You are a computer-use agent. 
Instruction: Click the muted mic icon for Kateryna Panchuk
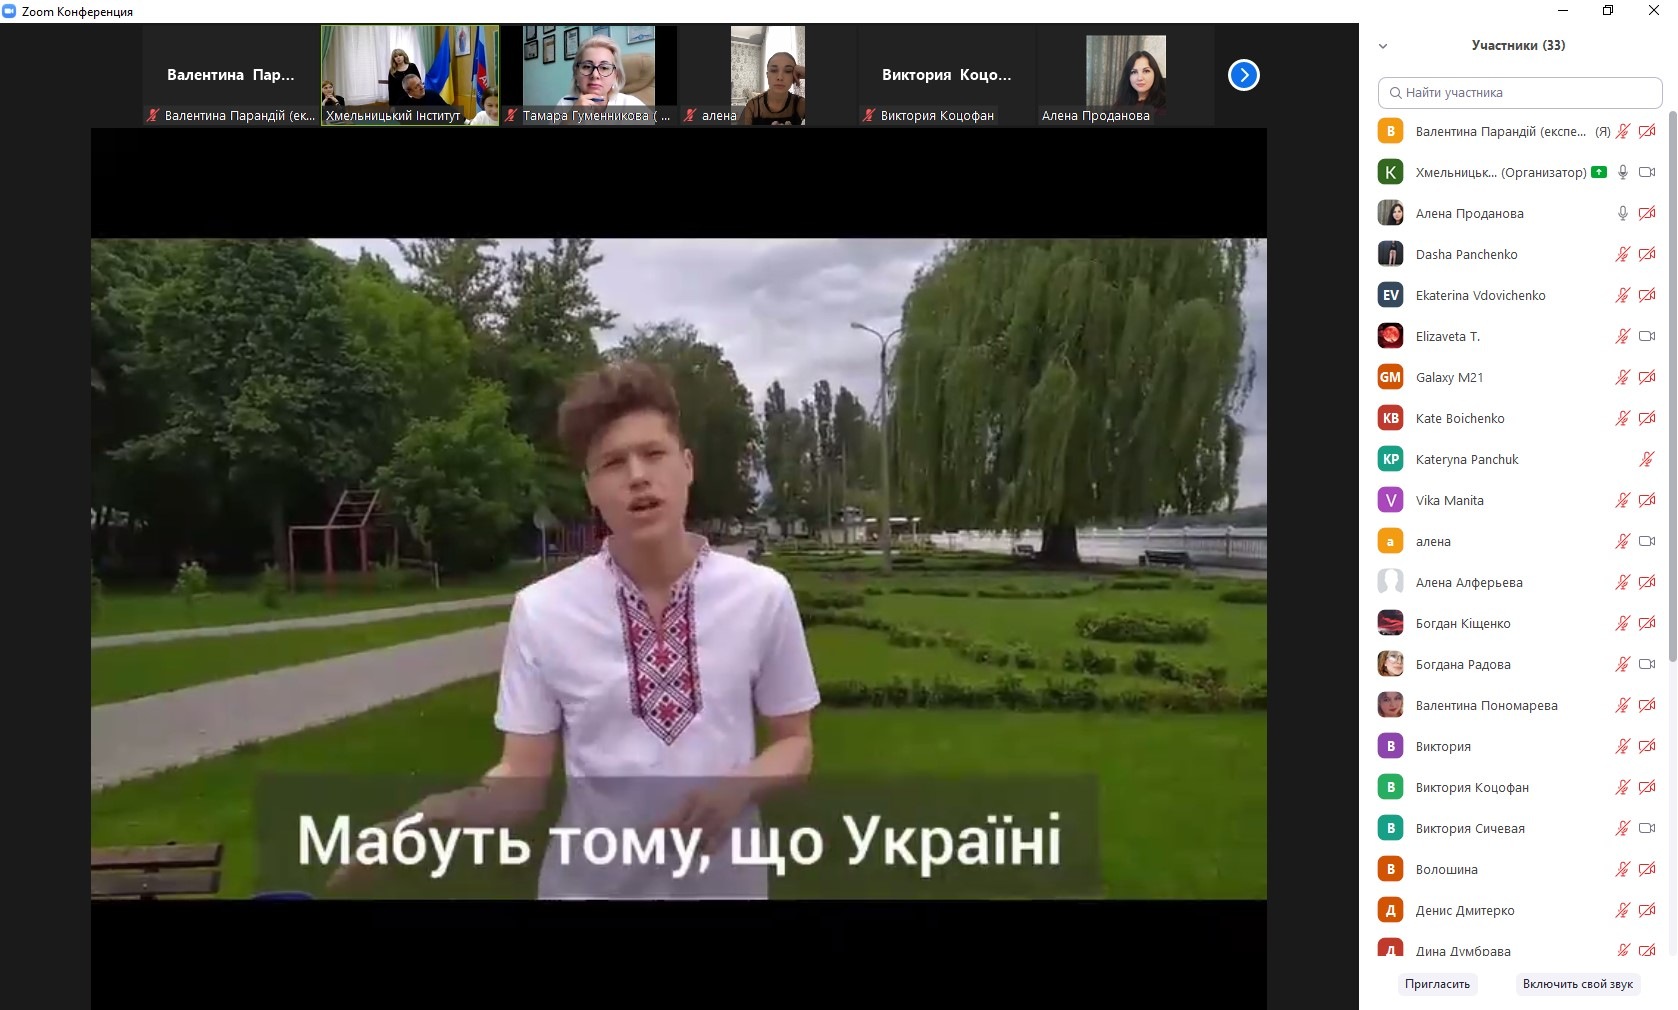[1646, 459]
